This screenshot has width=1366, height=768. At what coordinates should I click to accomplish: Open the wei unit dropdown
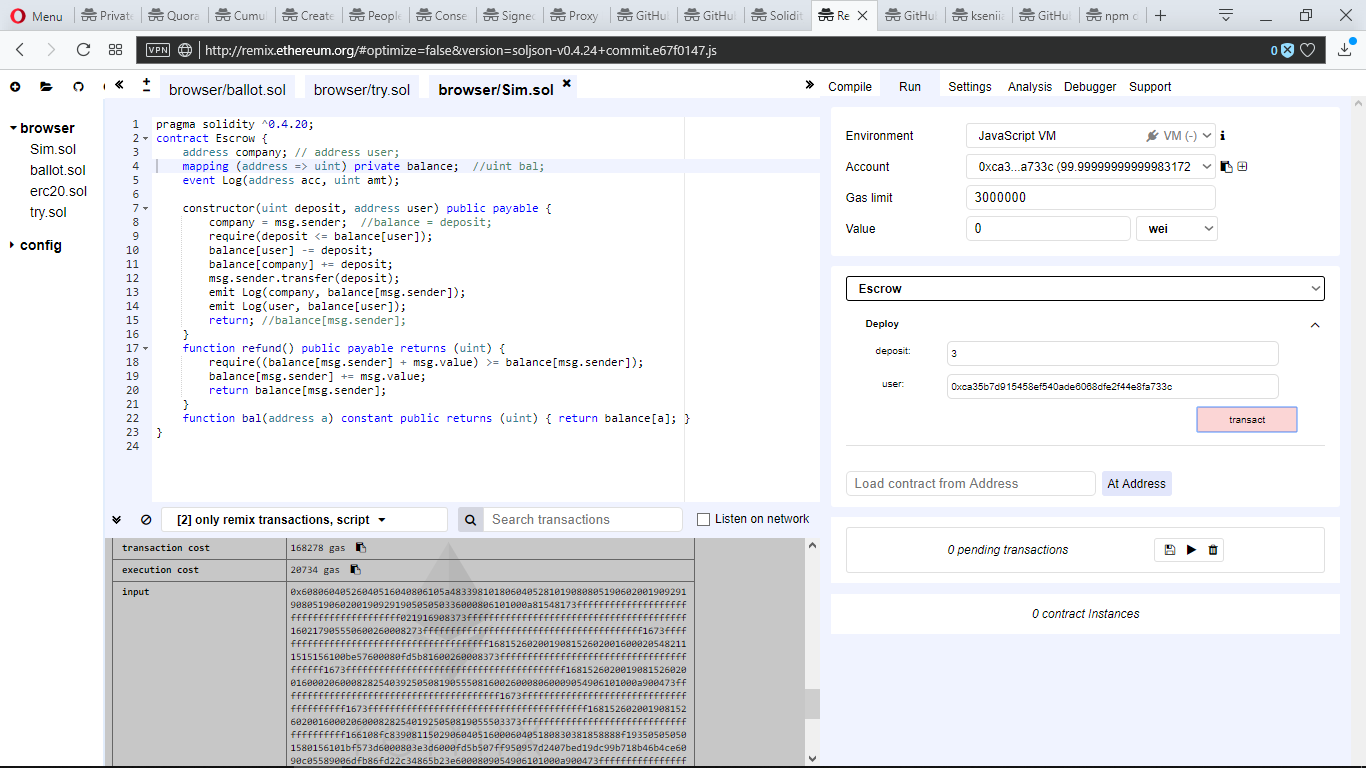pyautogui.click(x=1176, y=229)
